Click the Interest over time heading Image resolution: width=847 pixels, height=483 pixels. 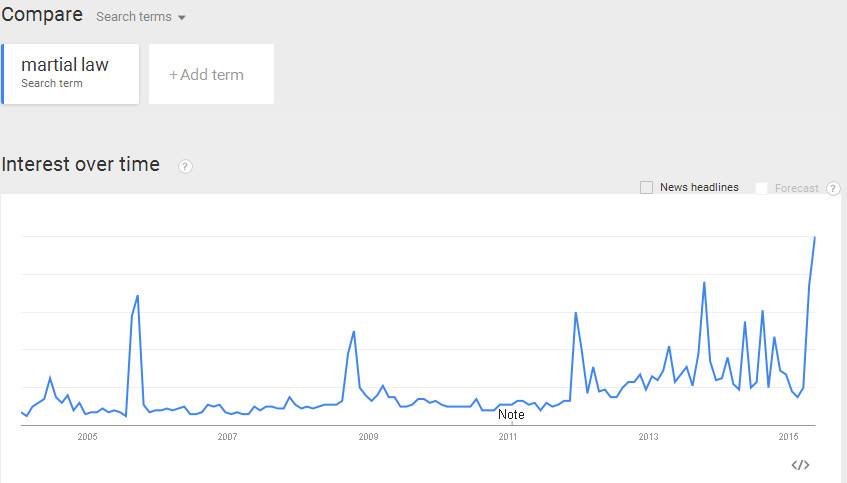[81, 164]
